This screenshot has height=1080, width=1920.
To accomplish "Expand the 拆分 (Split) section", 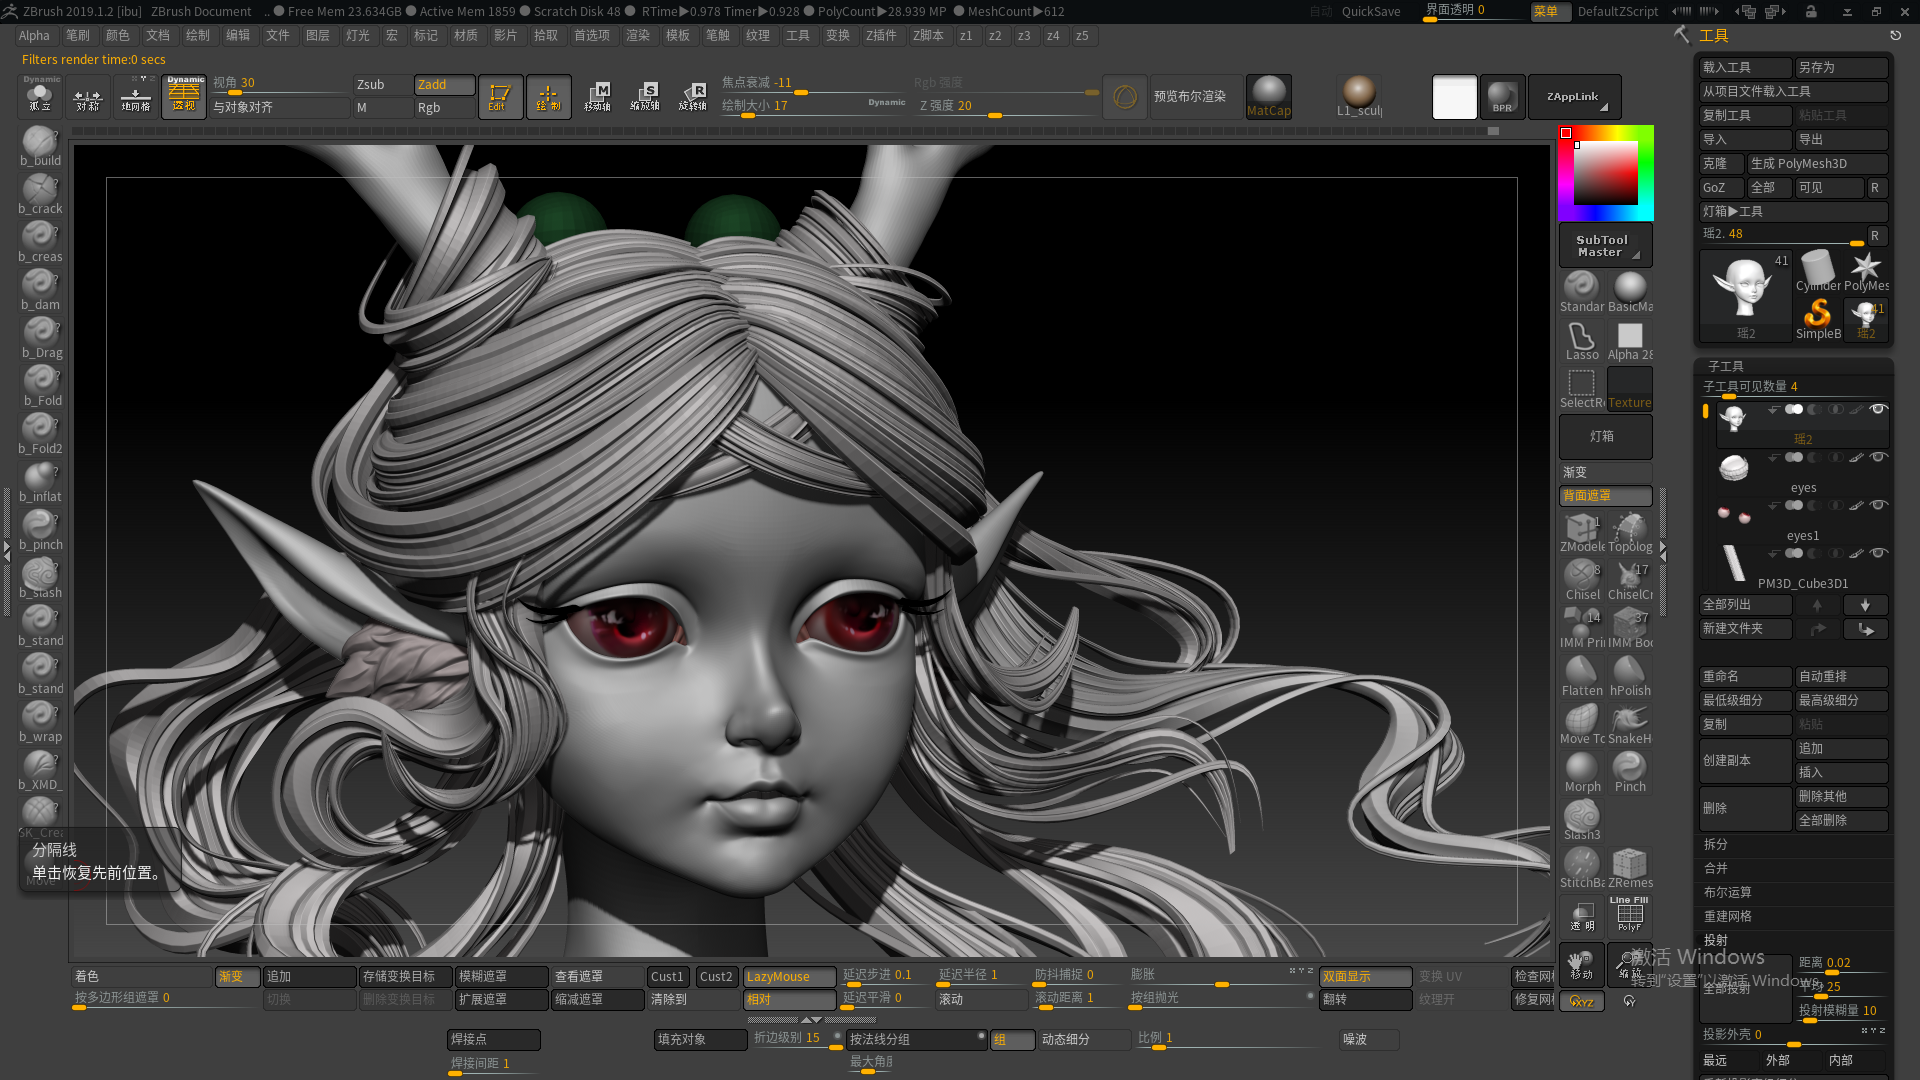I will (x=1716, y=844).
